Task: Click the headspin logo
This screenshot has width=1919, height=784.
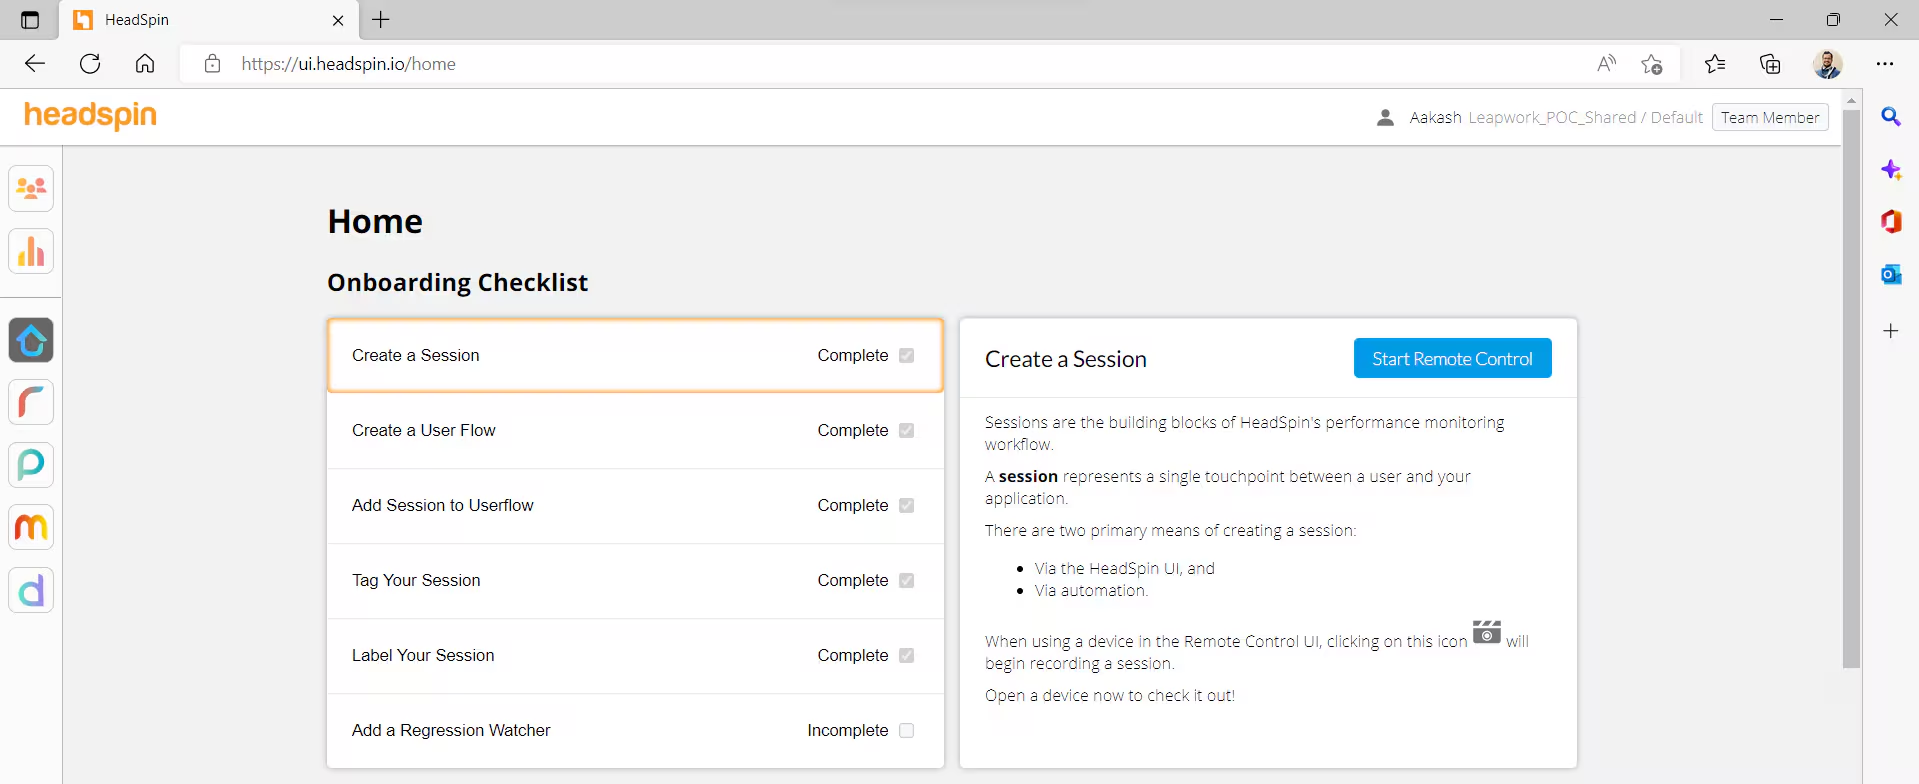Action: pos(91,116)
